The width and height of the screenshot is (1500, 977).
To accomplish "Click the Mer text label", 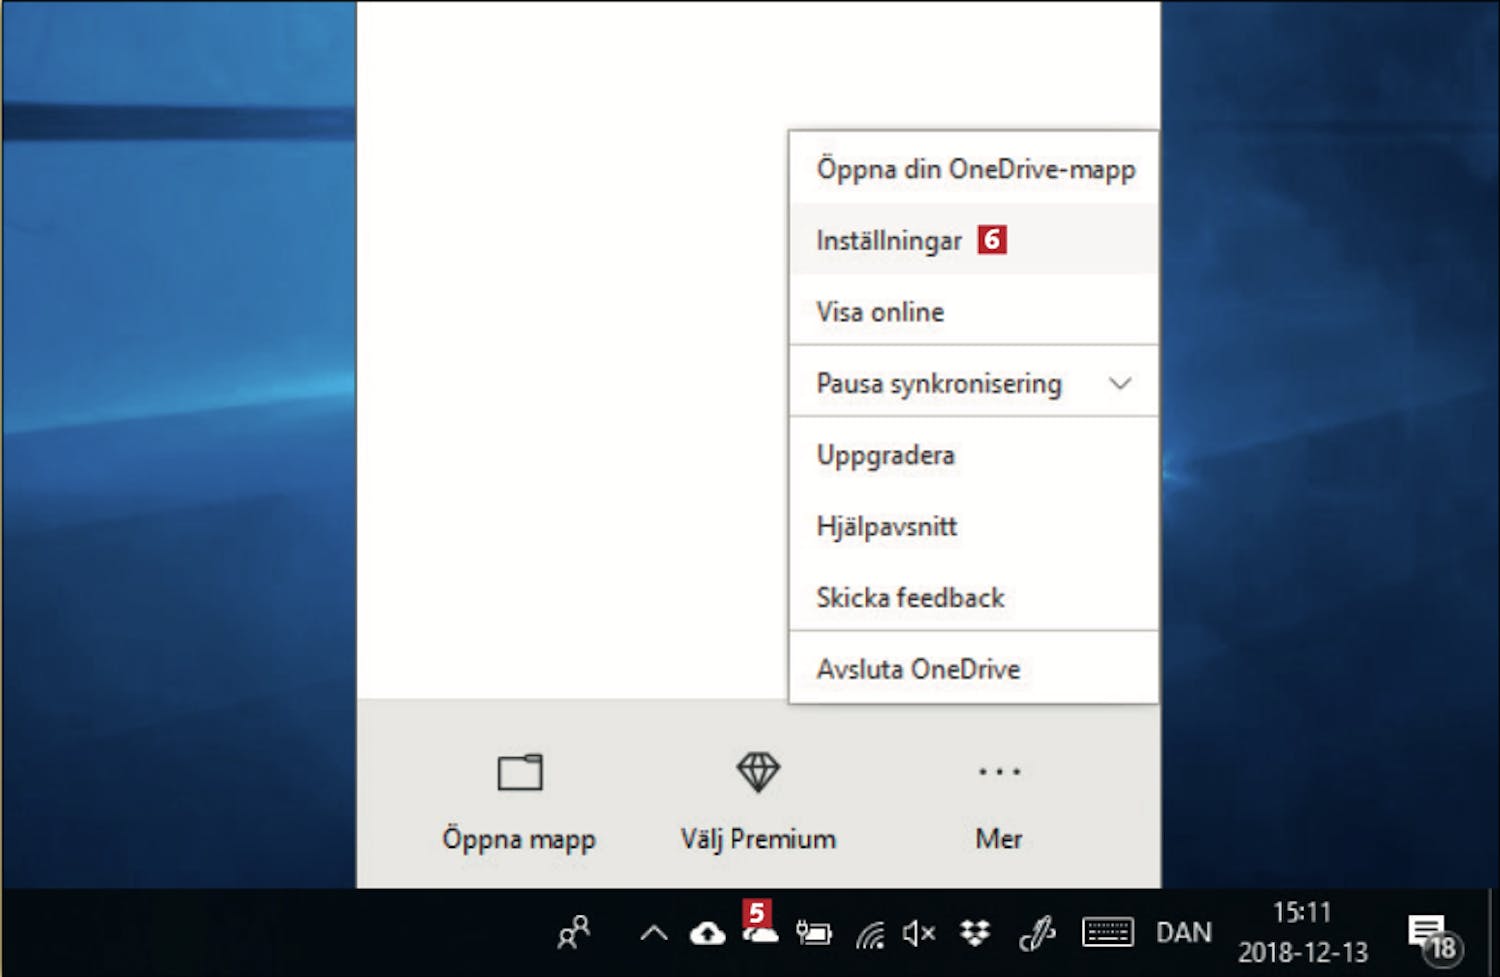I will [999, 839].
